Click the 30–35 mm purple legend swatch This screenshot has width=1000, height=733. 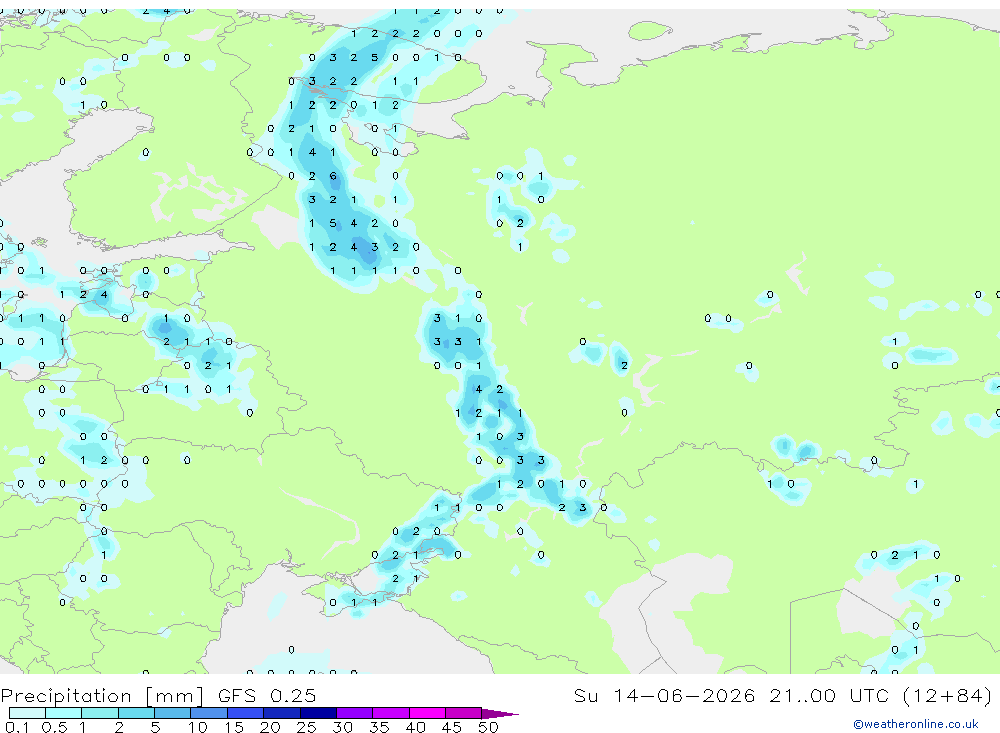coord(355,713)
